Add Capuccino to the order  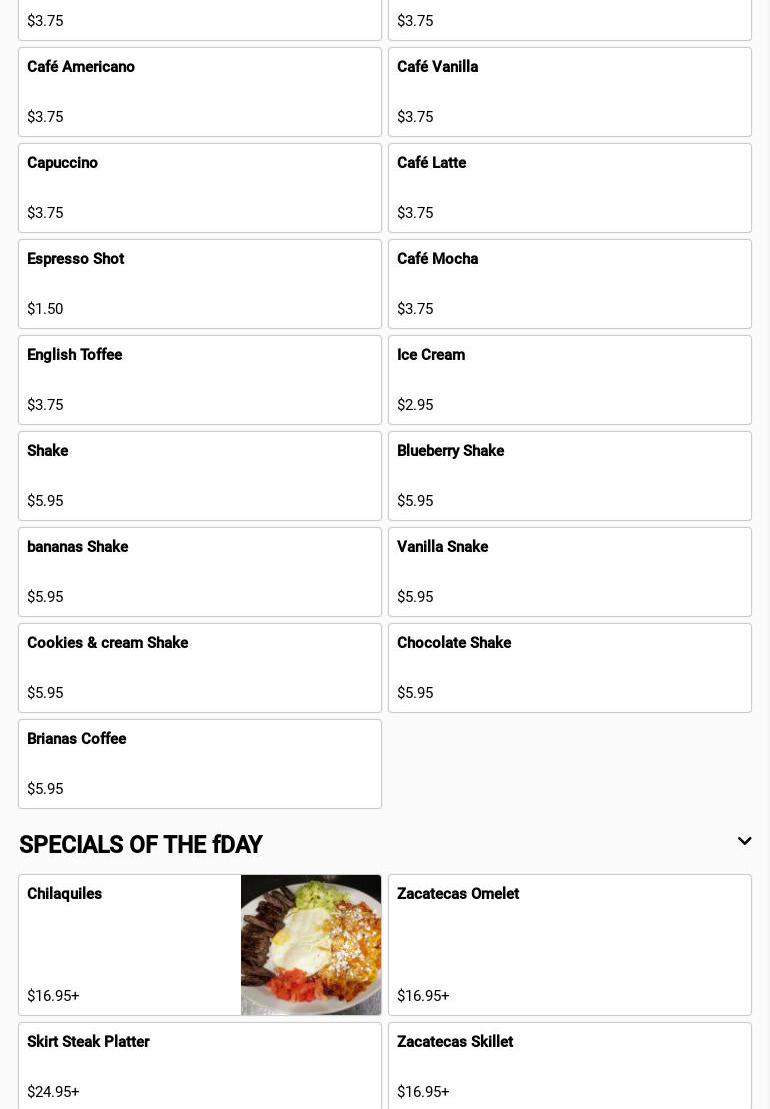point(199,188)
